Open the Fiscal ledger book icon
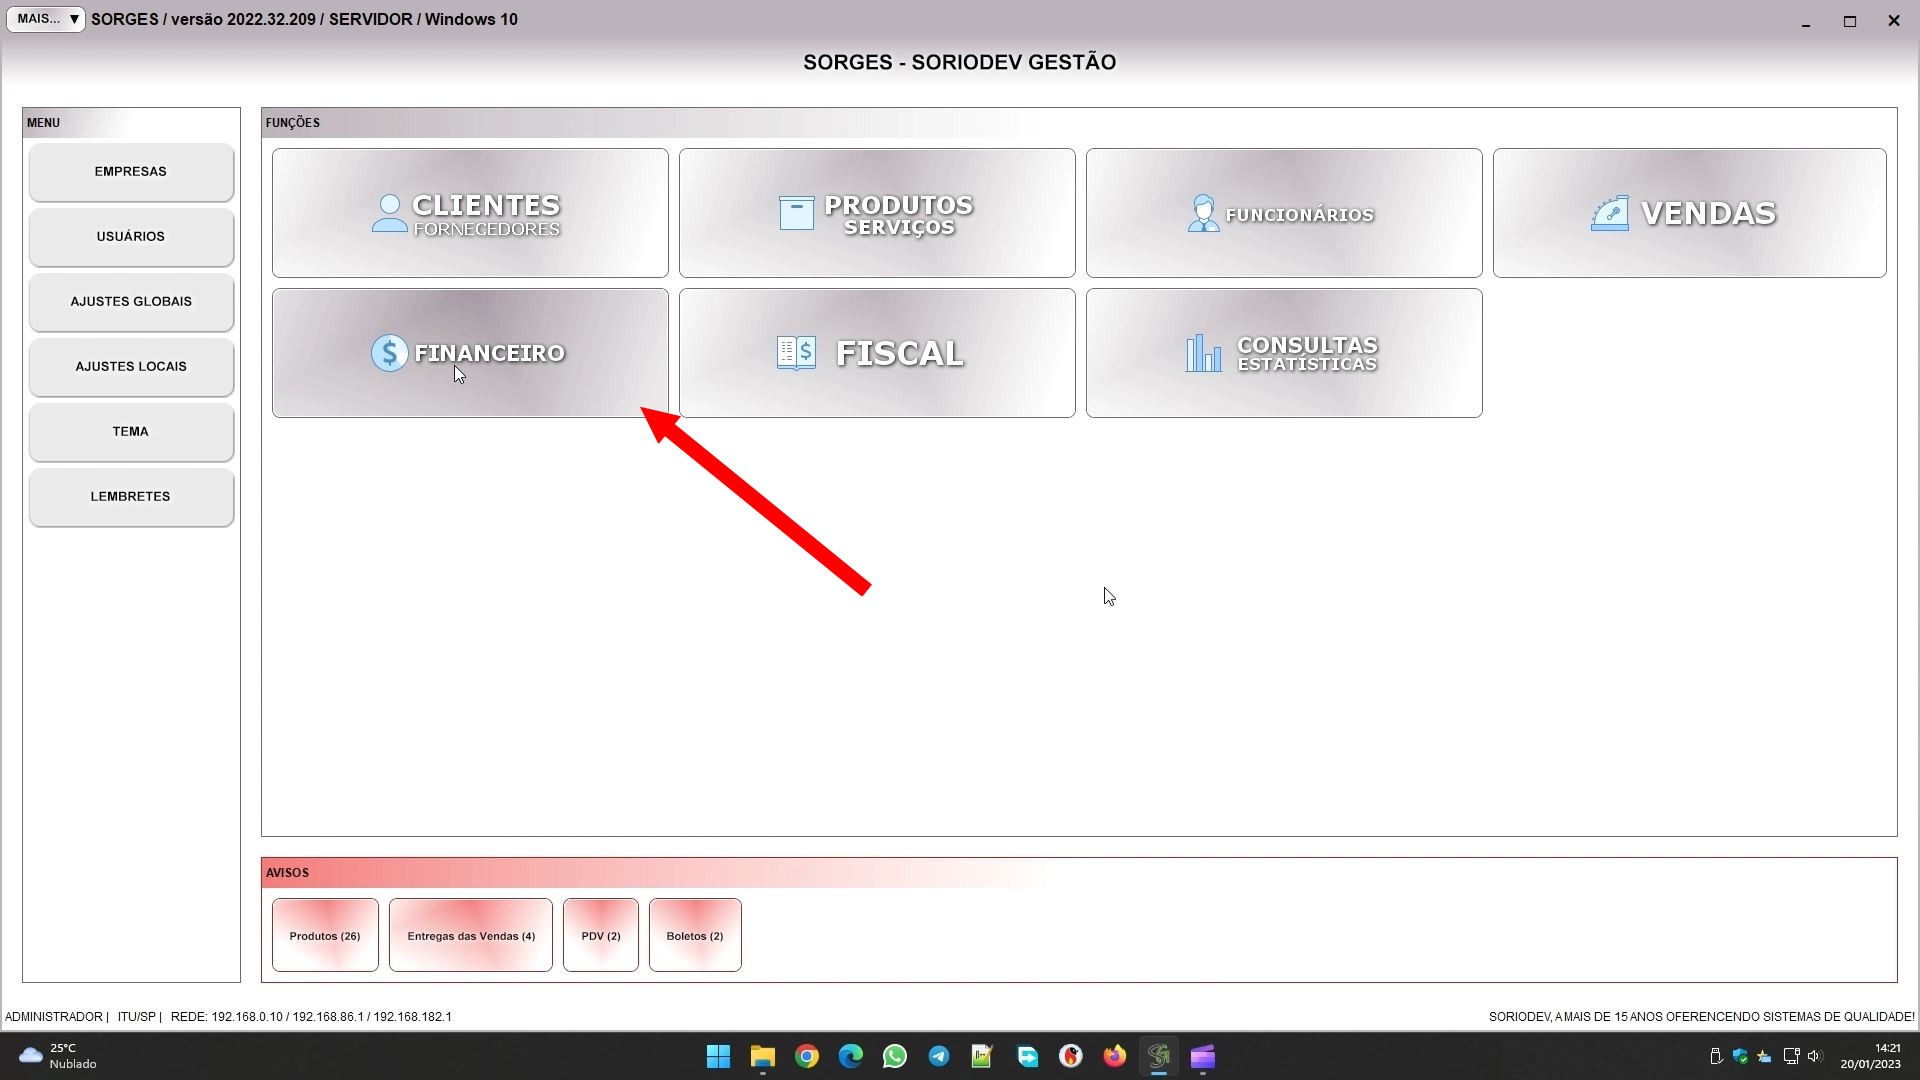The image size is (1920, 1080). [x=796, y=353]
